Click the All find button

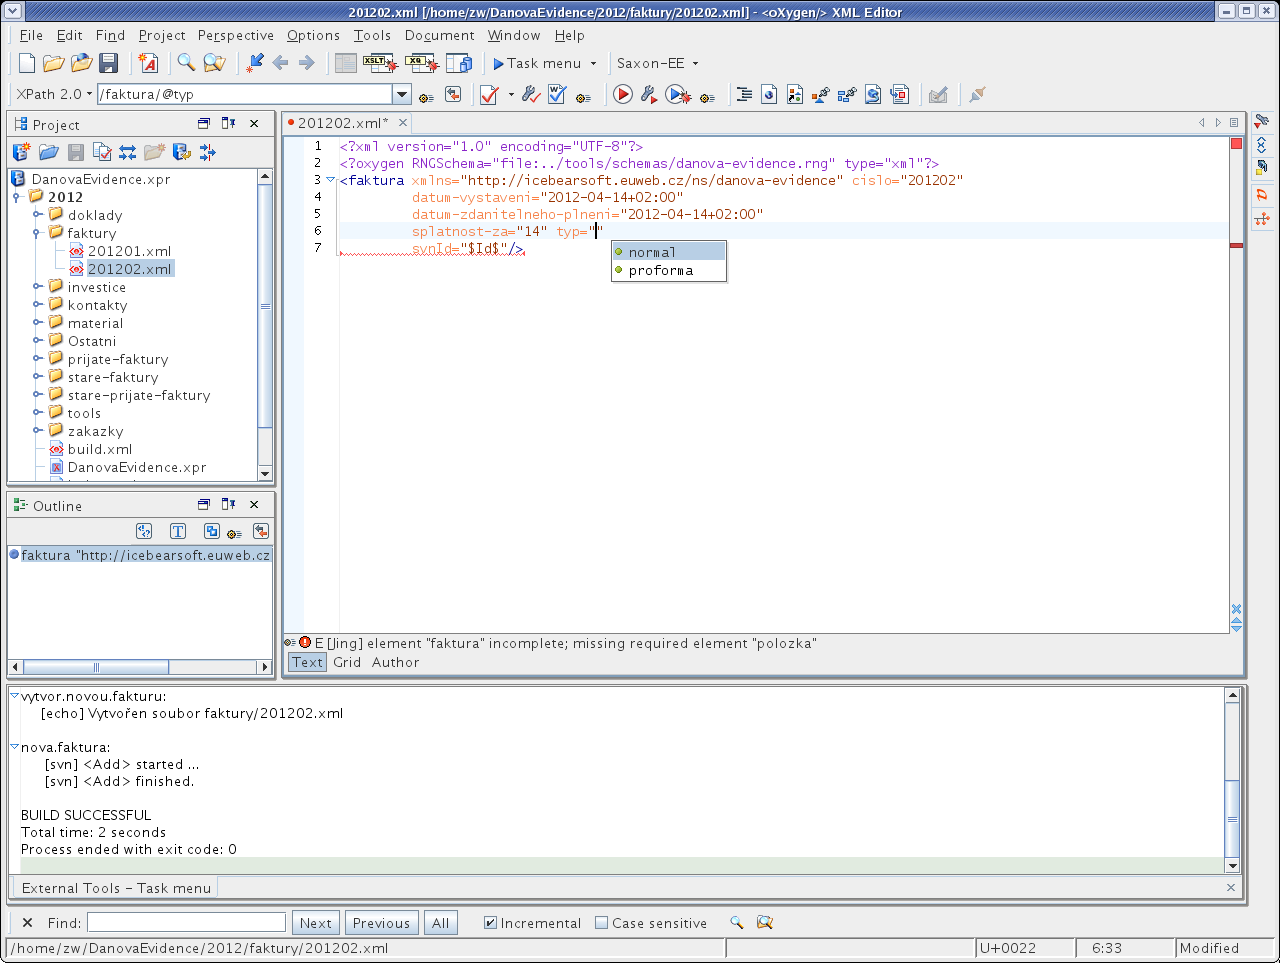pyautogui.click(x=441, y=923)
